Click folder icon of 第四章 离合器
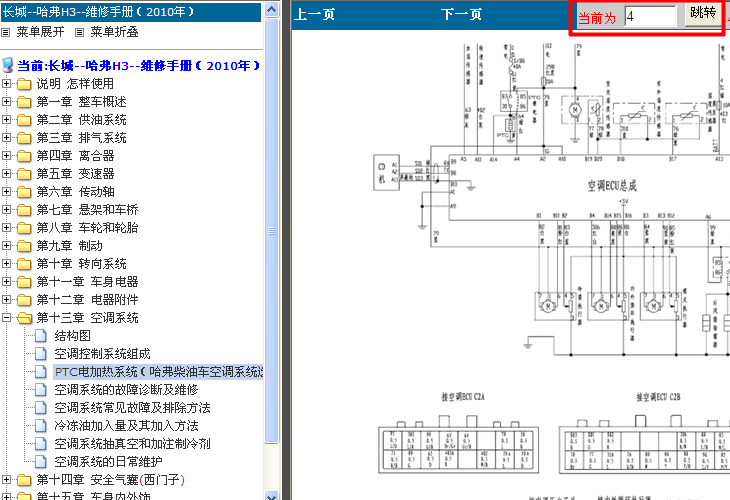730x500 pixels. click(x=24, y=156)
